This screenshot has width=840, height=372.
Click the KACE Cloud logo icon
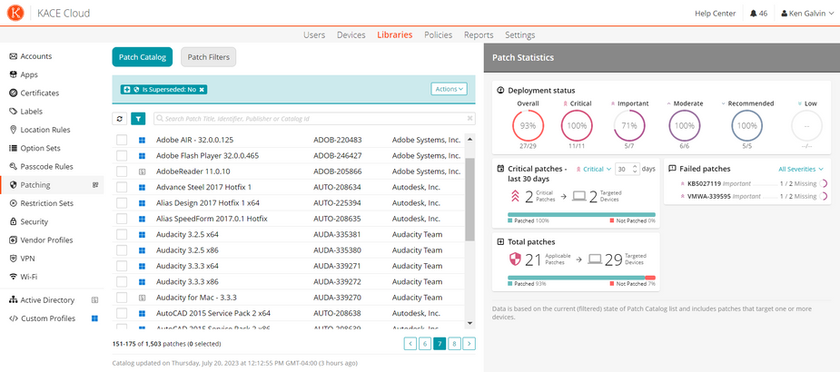pyautogui.click(x=16, y=13)
